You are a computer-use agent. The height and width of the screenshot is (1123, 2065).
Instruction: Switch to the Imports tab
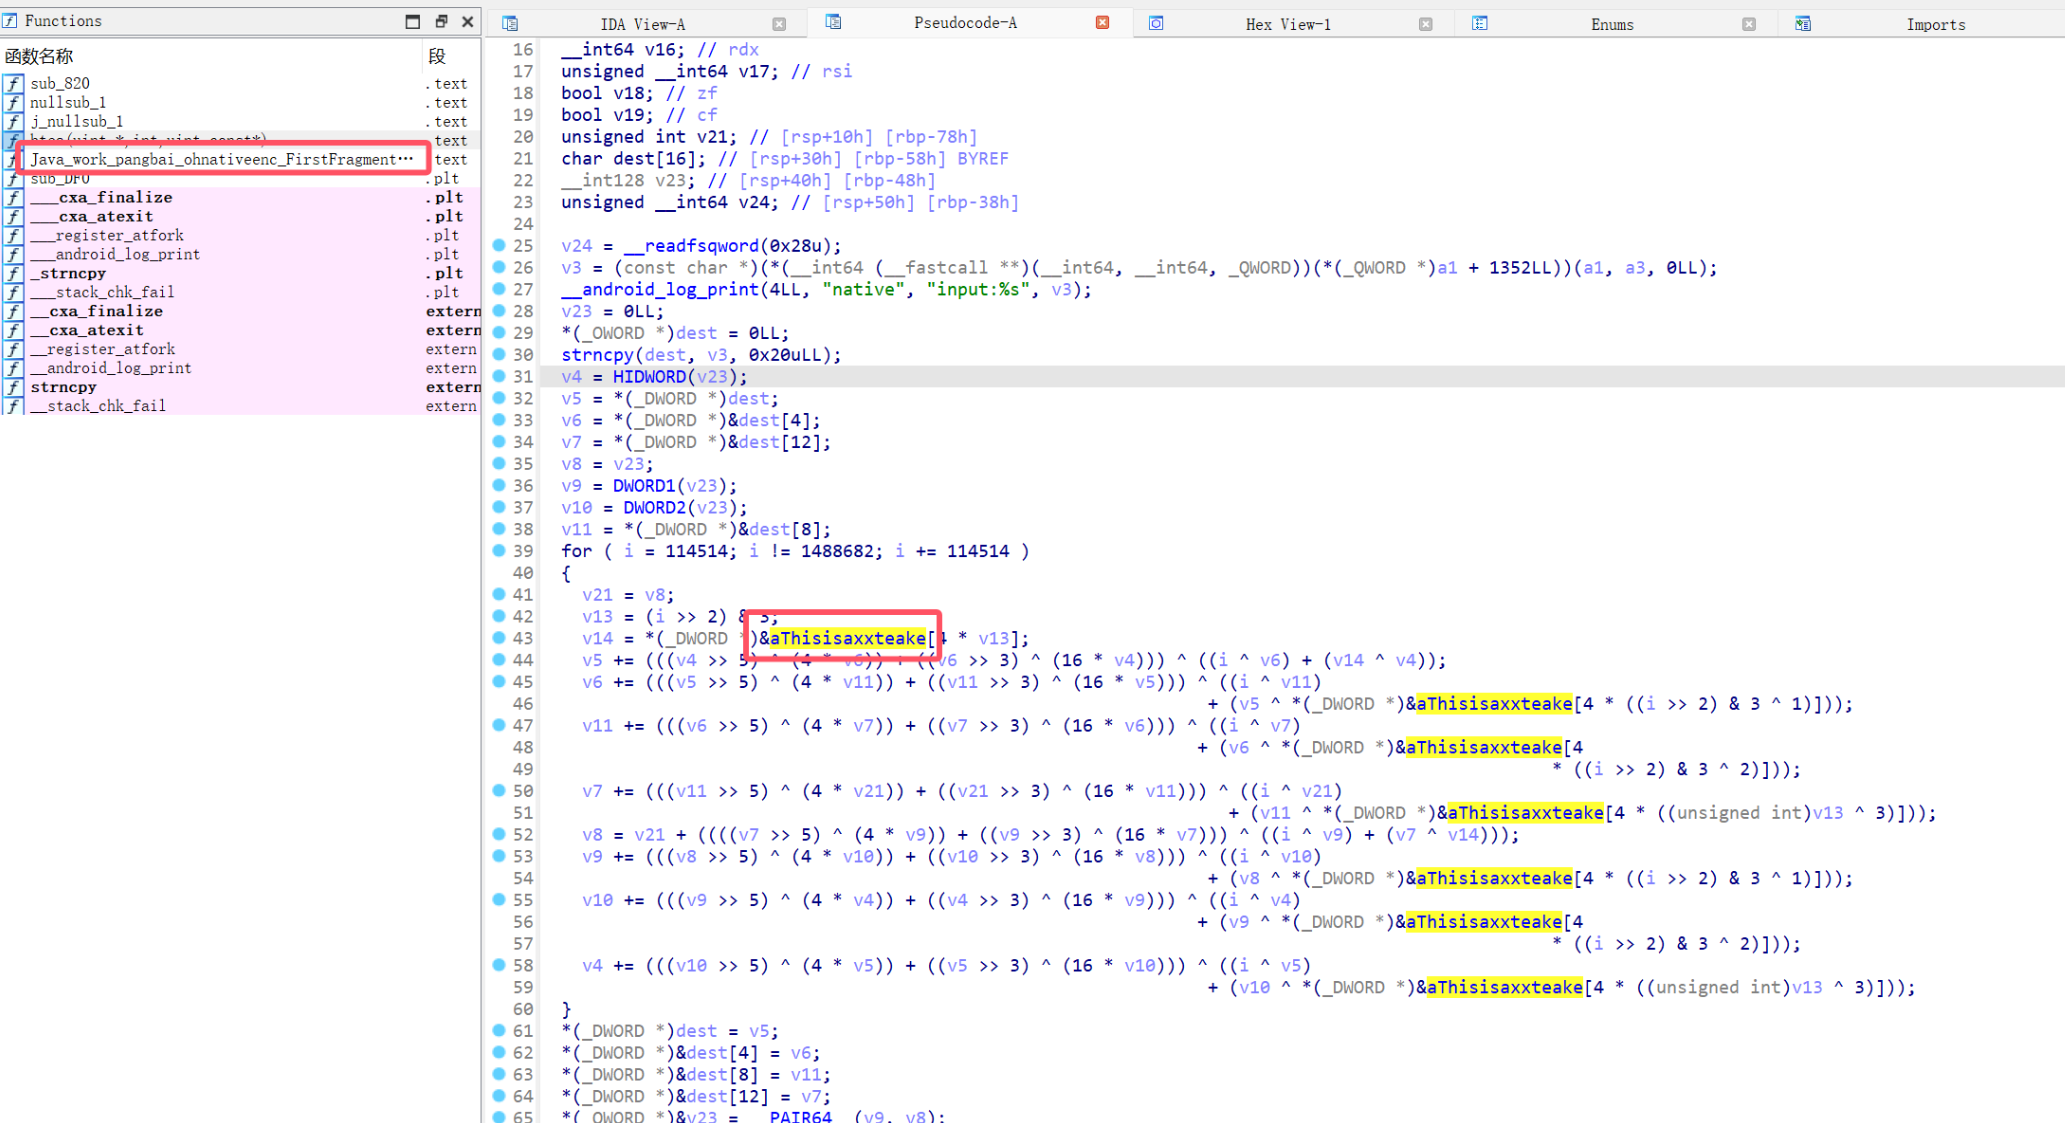pos(1935,24)
